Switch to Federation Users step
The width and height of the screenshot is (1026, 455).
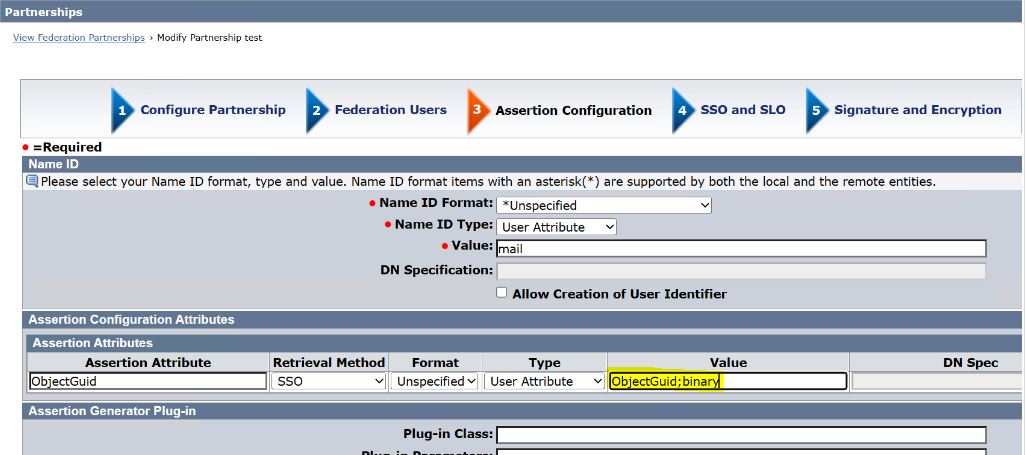(x=390, y=110)
